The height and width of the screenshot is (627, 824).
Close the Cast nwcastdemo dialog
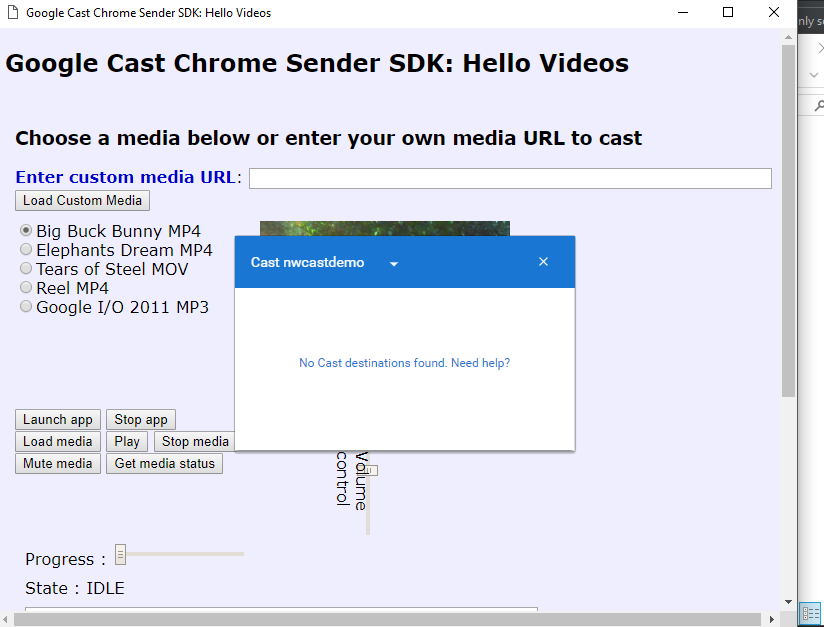(x=543, y=262)
